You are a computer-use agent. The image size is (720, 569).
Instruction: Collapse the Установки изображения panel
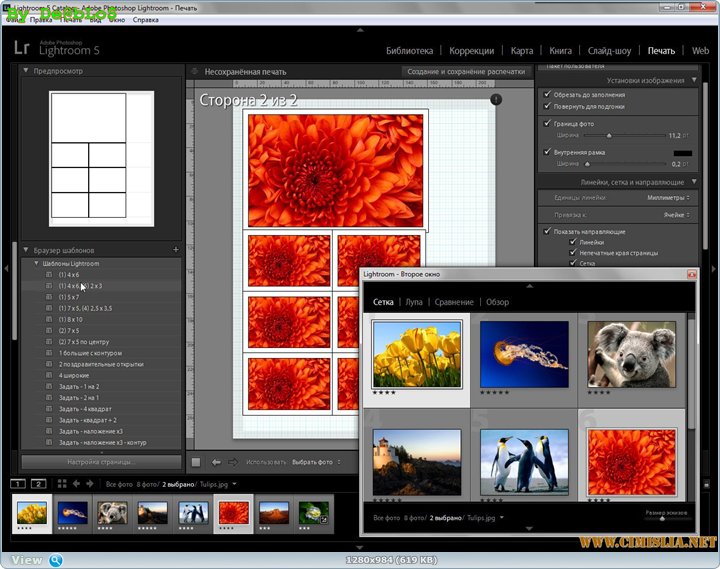click(x=693, y=80)
